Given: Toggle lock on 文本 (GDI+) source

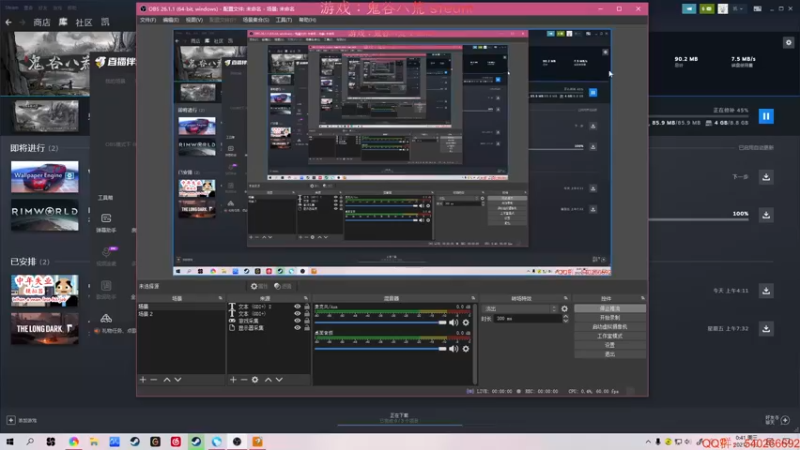Looking at the screenshot, I should [x=307, y=314].
